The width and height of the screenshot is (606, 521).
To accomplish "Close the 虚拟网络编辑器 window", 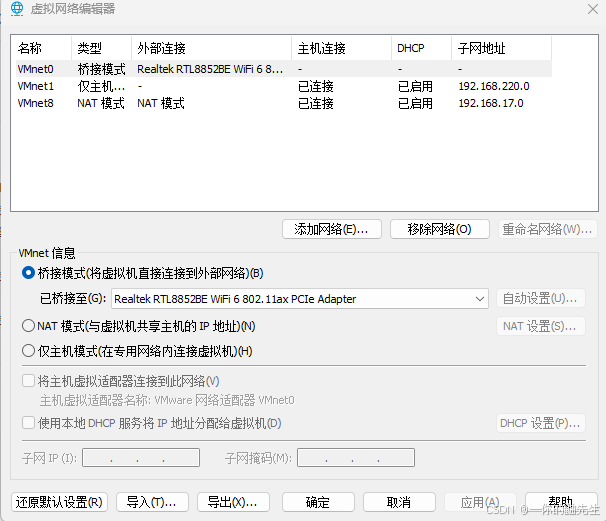I will [592, 9].
